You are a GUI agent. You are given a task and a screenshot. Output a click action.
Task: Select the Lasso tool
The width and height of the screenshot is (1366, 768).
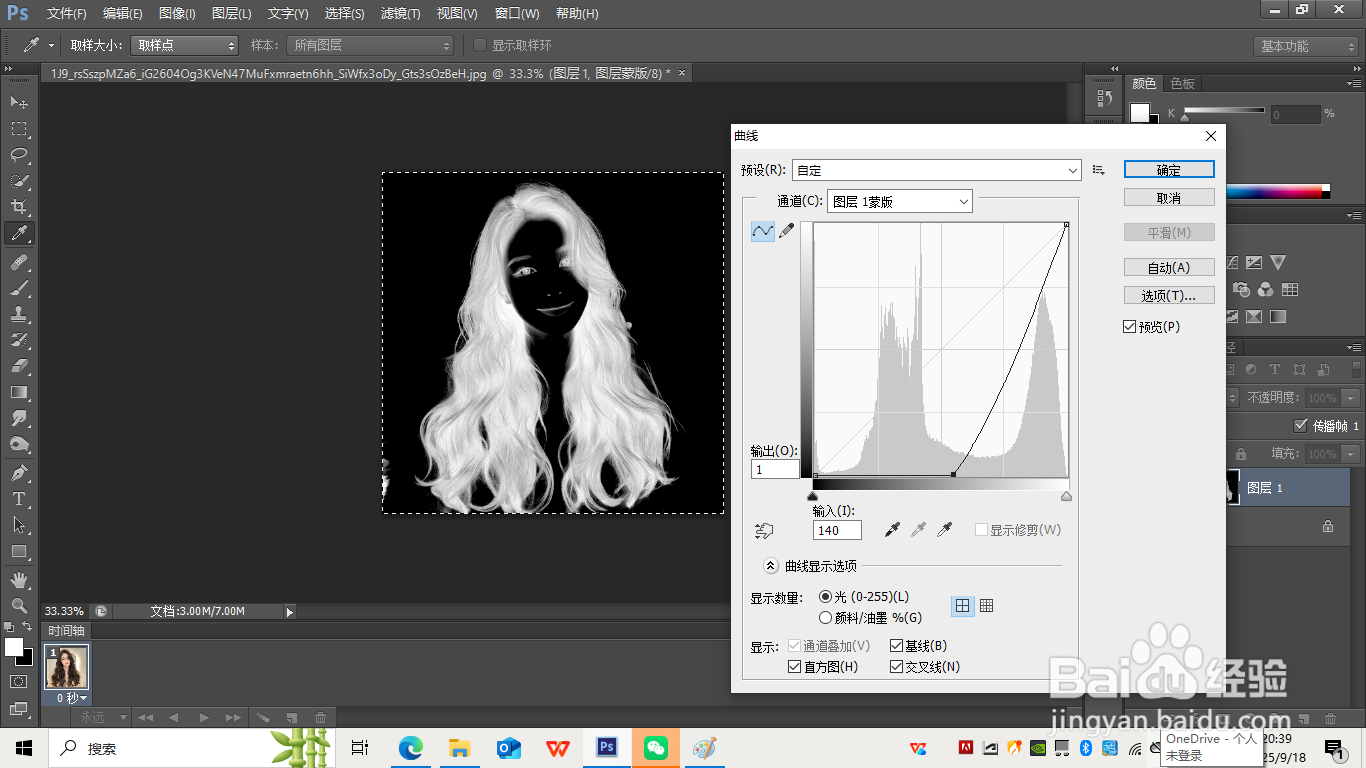tap(19, 155)
